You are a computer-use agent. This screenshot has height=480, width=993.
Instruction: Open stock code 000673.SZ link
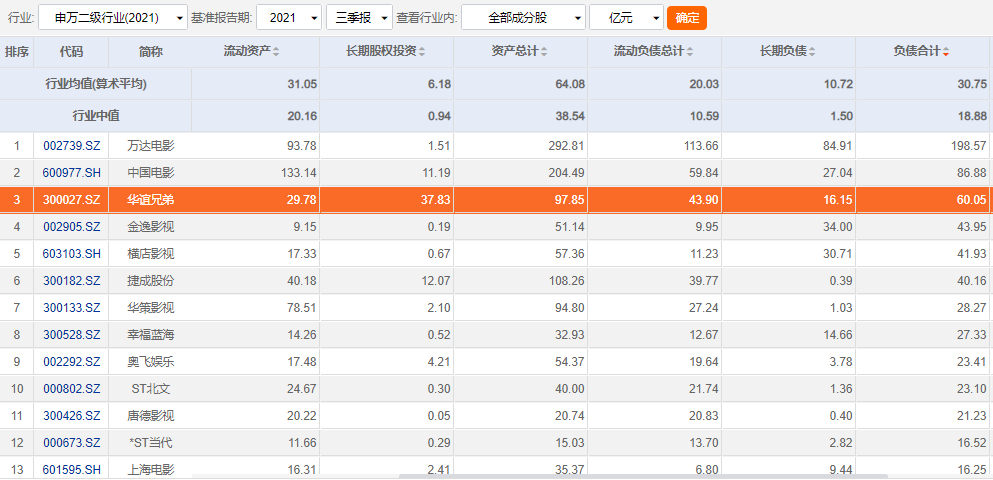(x=72, y=443)
